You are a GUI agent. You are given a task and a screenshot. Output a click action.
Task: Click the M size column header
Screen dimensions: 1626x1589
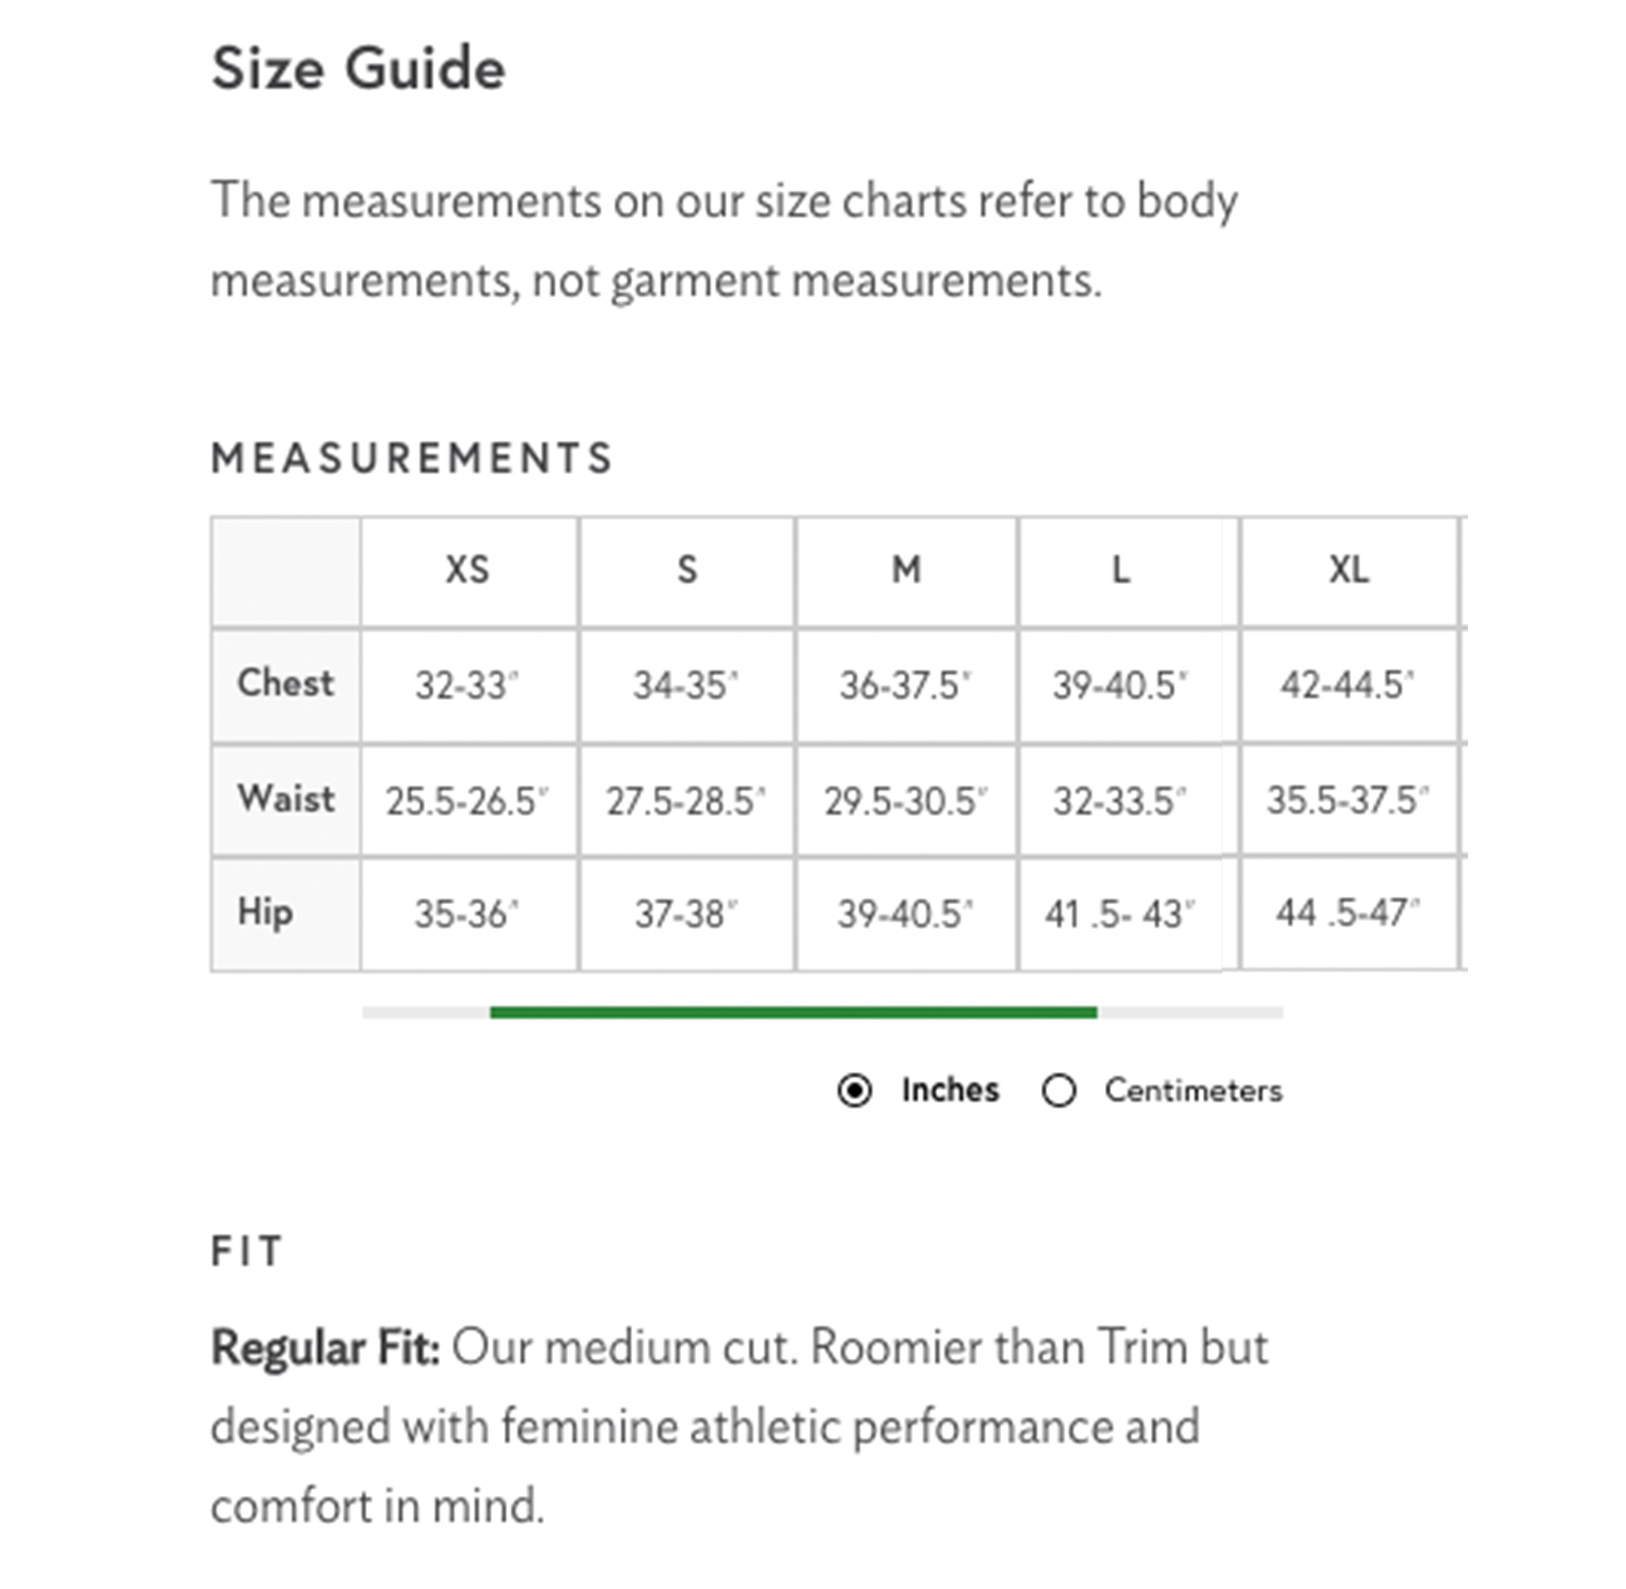(x=906, y=570)
